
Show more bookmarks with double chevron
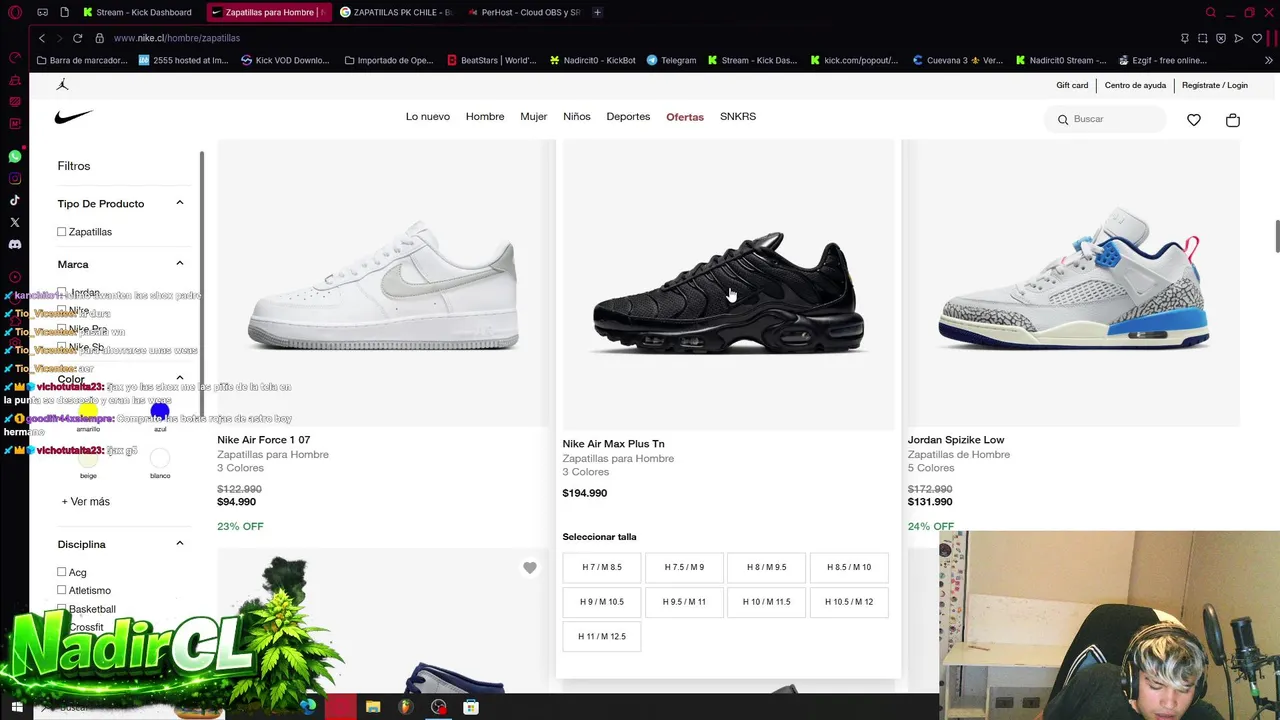(1269, 60)
